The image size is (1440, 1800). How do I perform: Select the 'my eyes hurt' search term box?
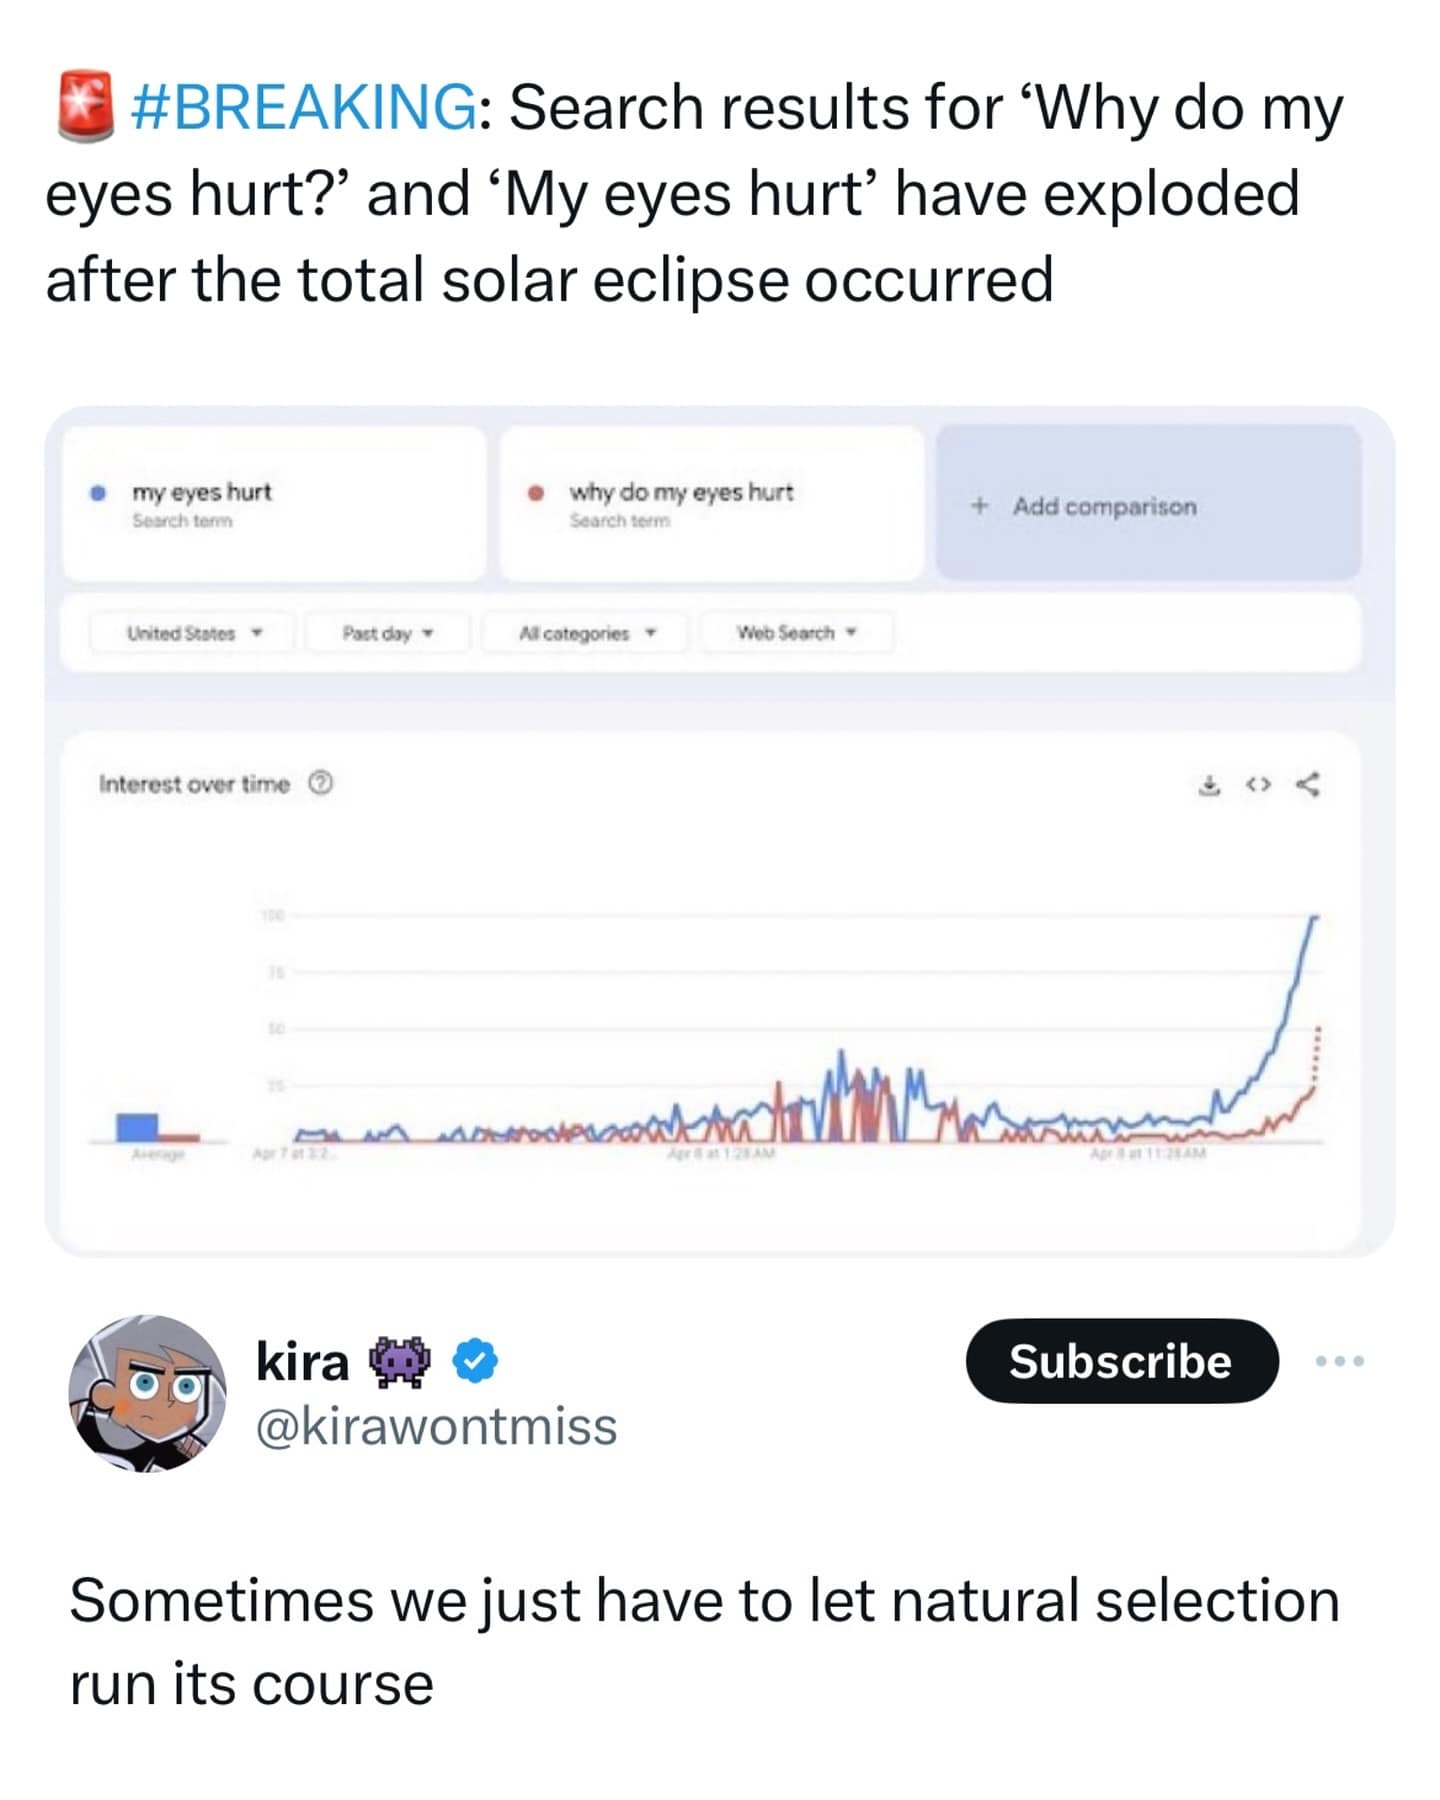274,503
